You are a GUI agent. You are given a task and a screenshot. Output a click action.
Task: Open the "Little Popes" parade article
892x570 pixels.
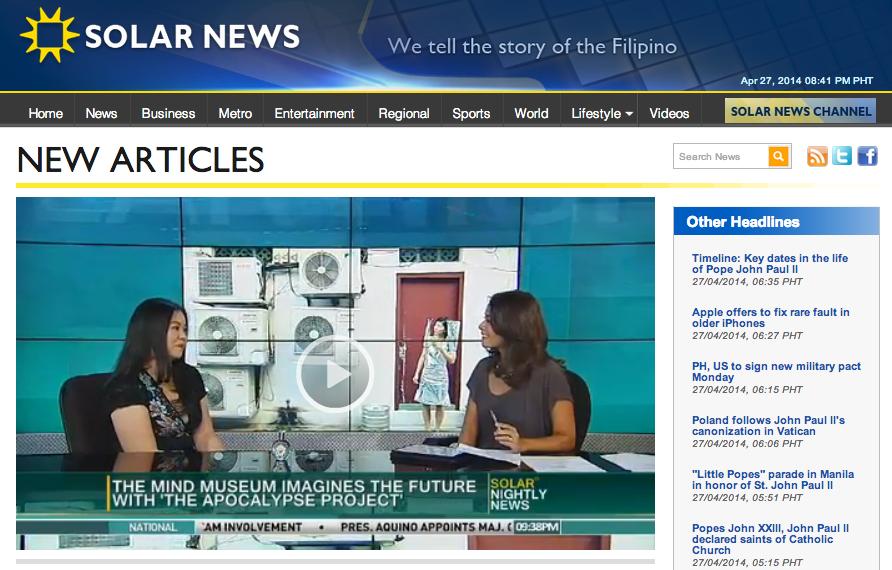[x=772, y=480]
